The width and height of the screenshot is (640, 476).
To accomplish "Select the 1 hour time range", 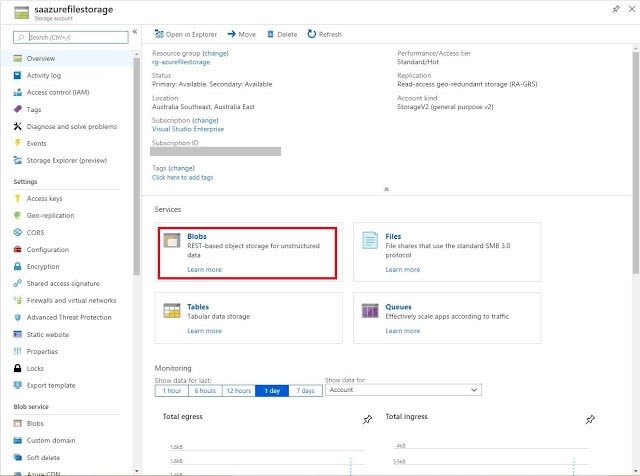I will point(172,391).
